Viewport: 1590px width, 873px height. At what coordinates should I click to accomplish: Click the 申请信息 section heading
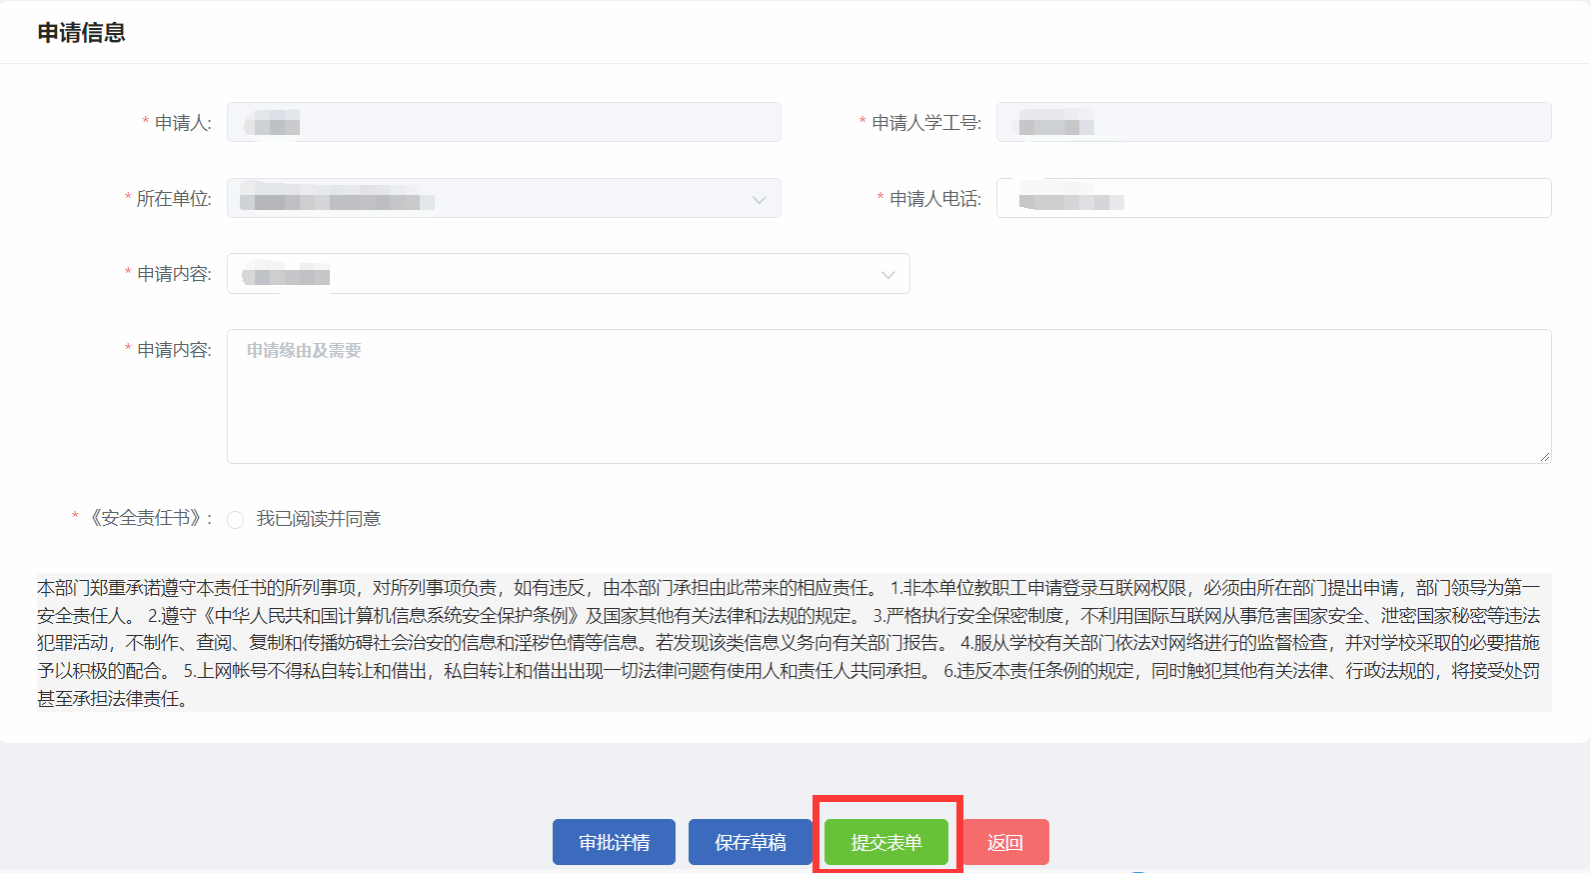[82, 33]
